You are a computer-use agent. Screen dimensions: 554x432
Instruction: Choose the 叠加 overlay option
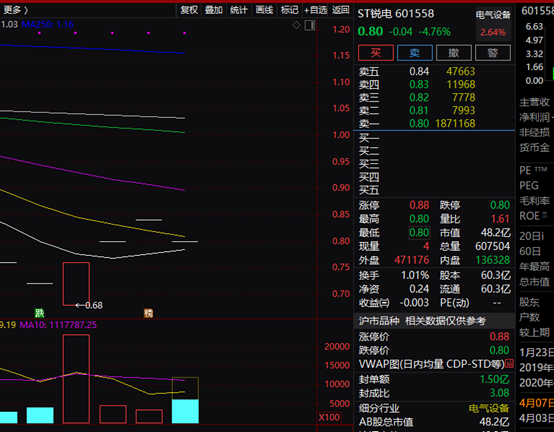click(214, 10)
